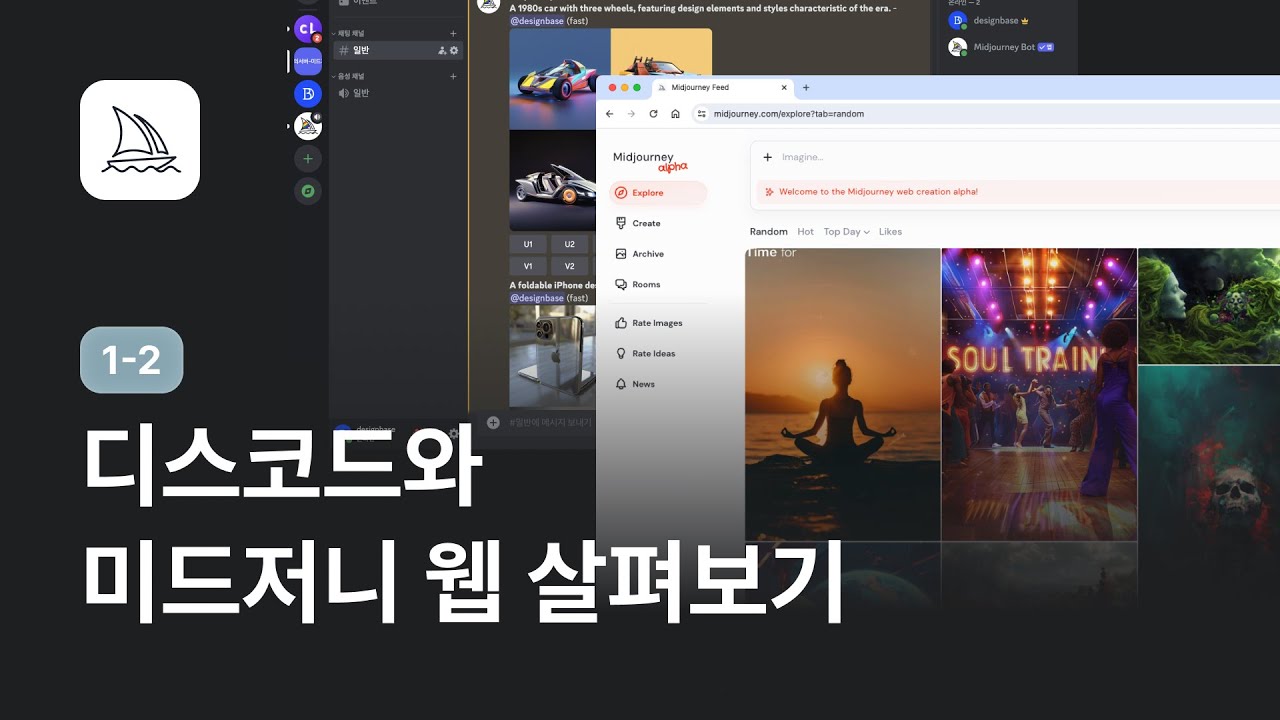
Task: Open the Midjourney sailboat server icon
Action: click(x=308, y=126)
